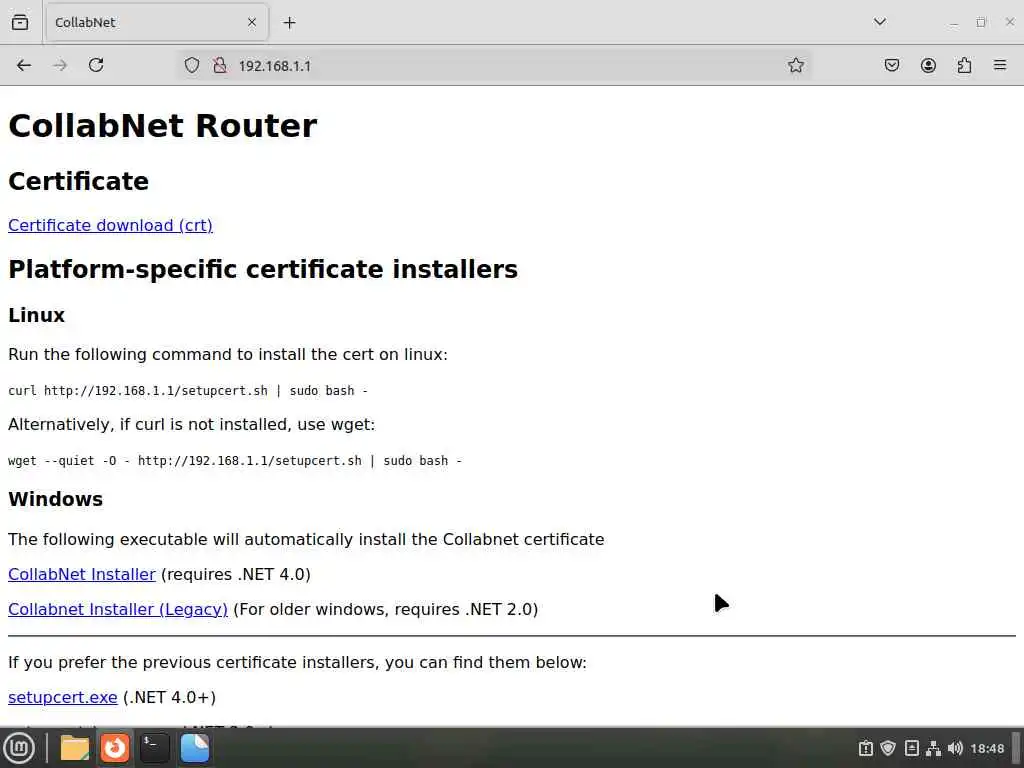This screenshot has height=768, width=1024.
Task: Open the Firefox hamburger application menu
Action: [1000, 65]
